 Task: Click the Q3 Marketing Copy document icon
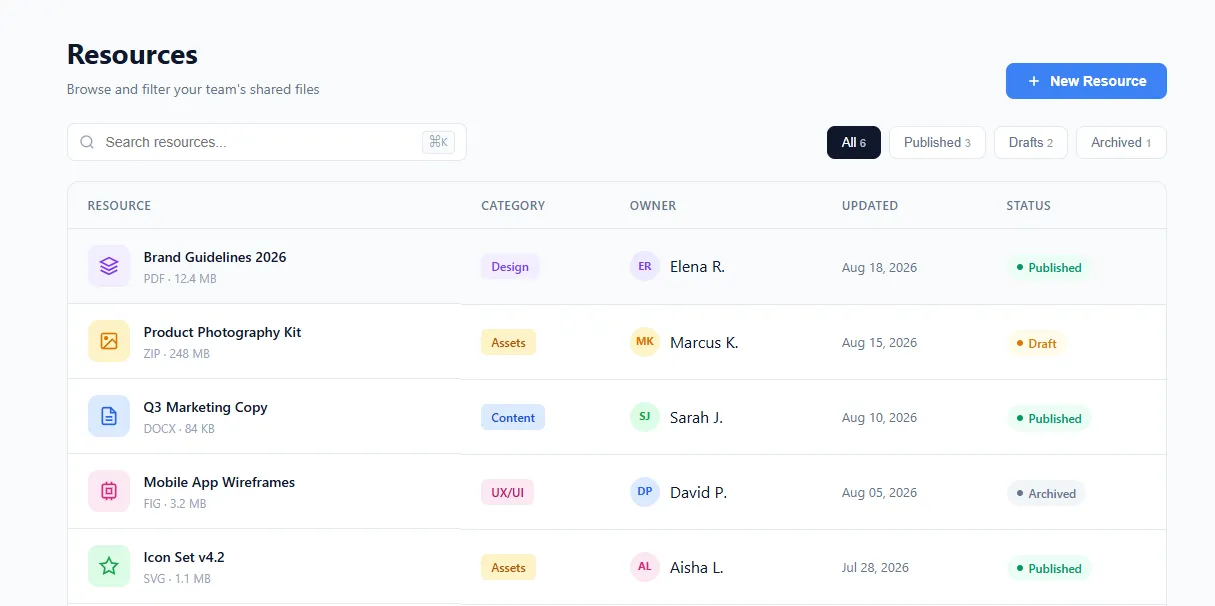point(109,416)
